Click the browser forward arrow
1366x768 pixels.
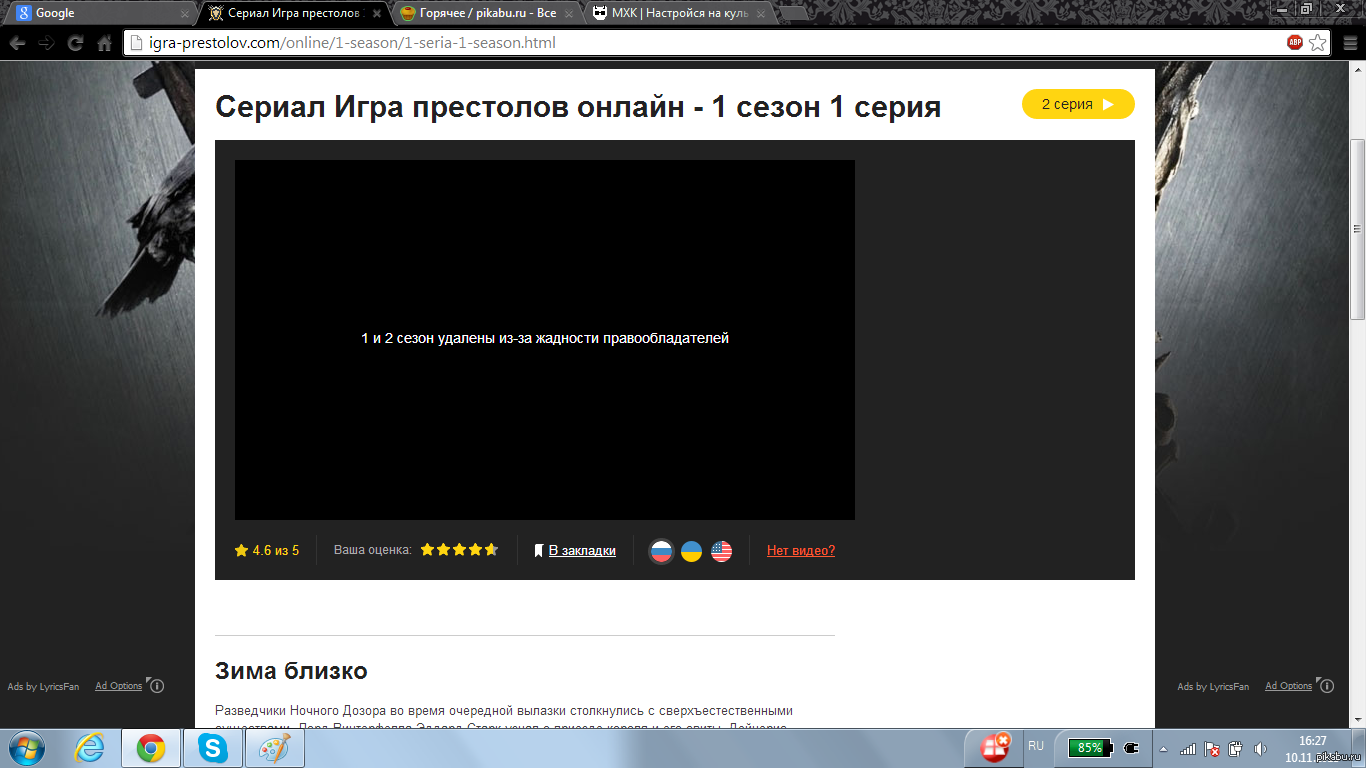pos(46,43)
